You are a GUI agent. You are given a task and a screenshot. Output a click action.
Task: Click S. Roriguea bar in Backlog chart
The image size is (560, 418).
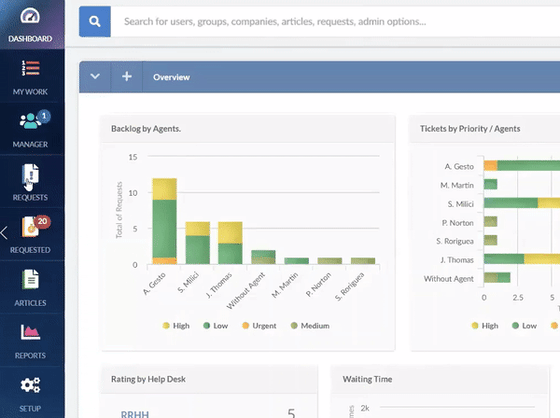point(363,261)
